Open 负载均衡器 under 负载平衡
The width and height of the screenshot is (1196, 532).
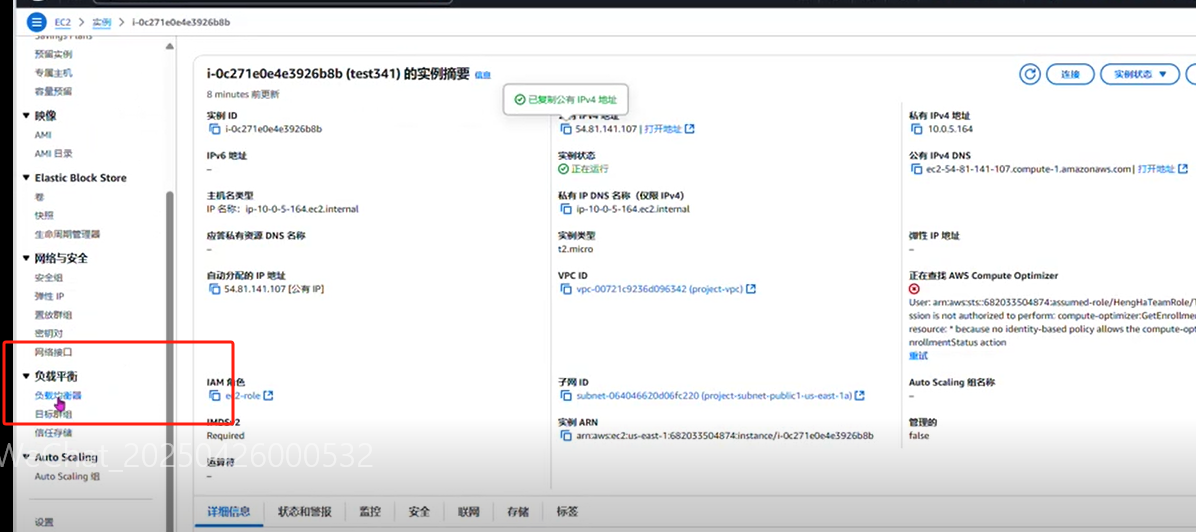tap(58, 395)
